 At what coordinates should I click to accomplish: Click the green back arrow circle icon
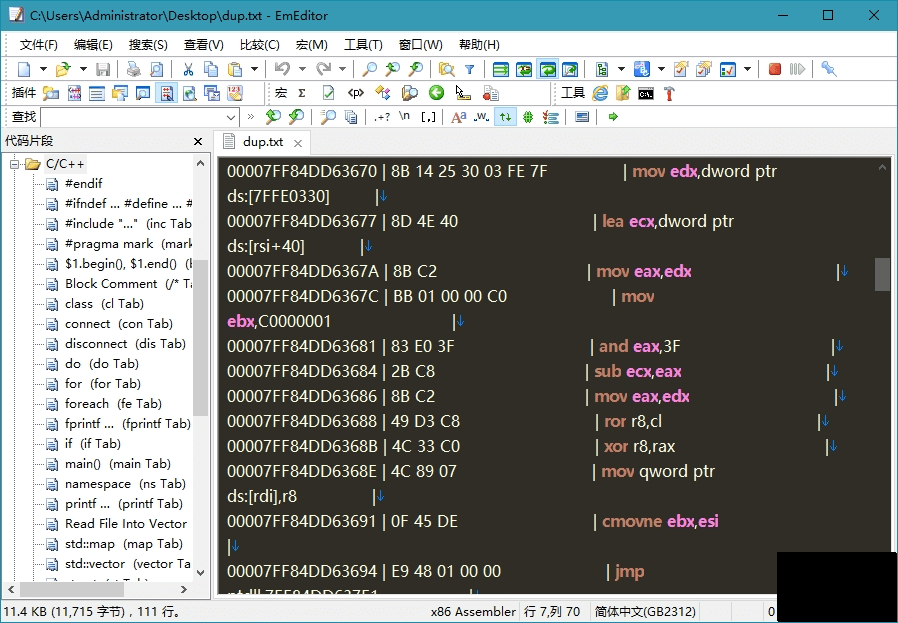pyautogui.click(x=436, y=93)
